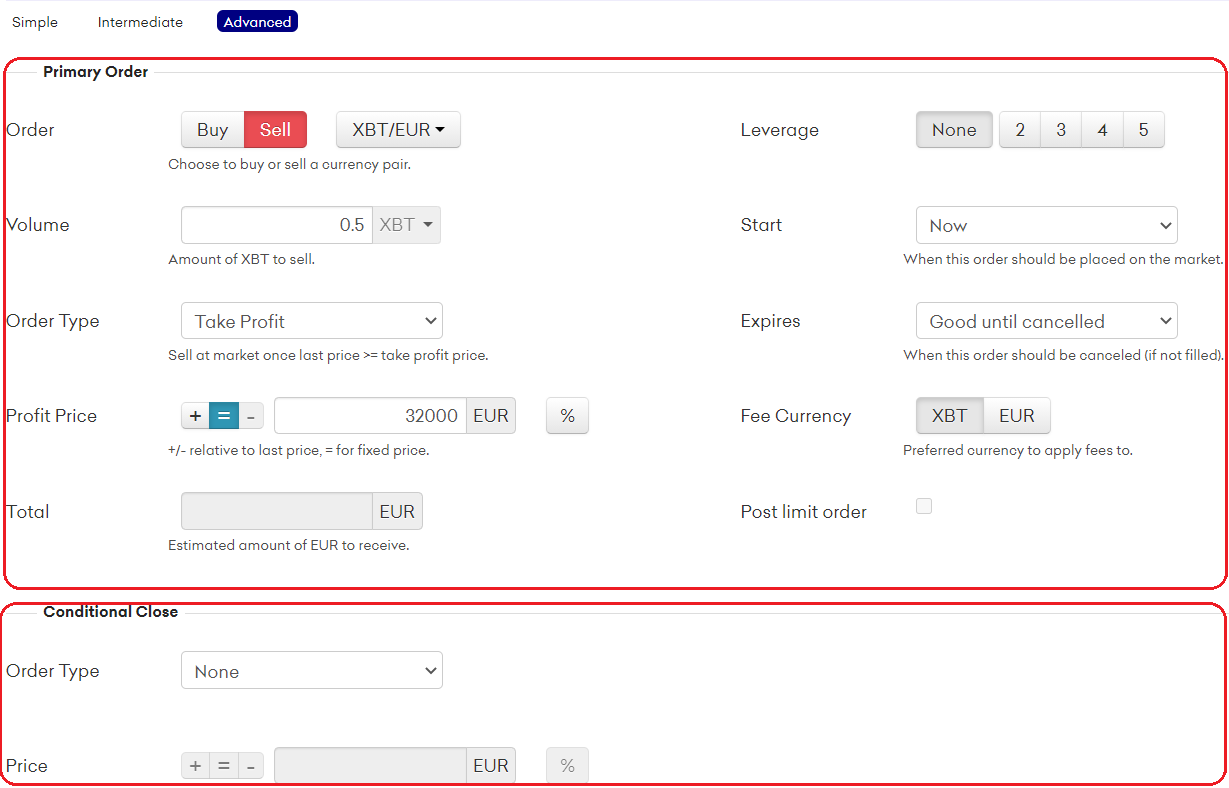Choose leverage level 3
Screen dimensions: 1229x788
tap(1061, 130)
